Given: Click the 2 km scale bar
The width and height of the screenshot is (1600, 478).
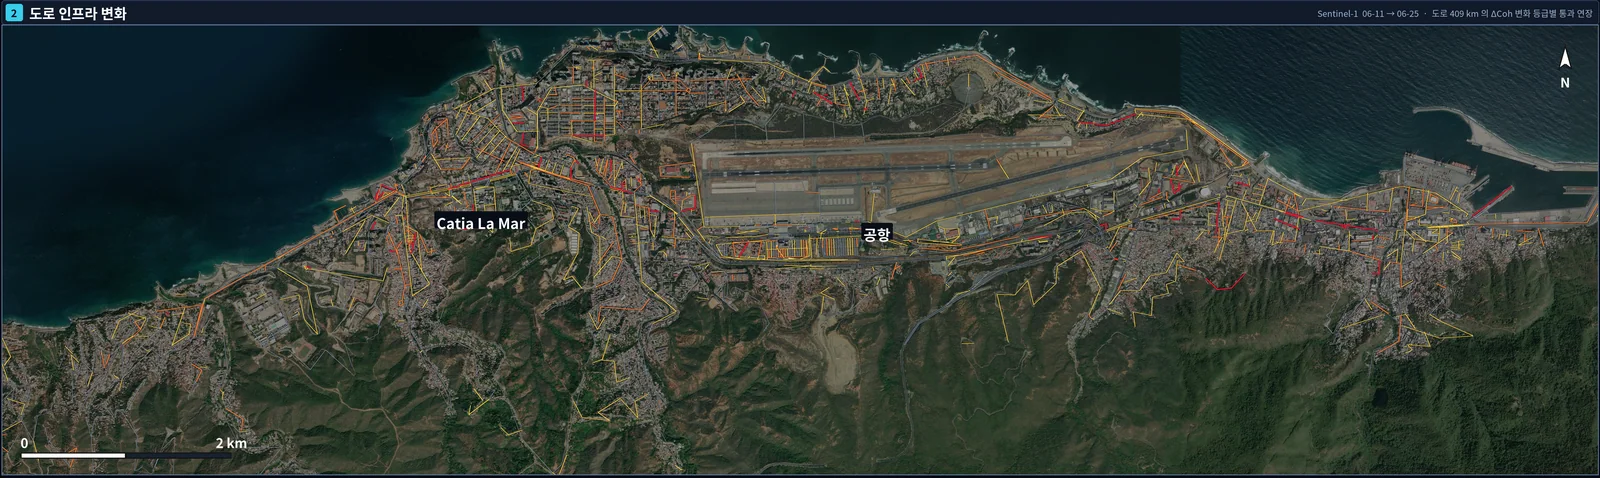Looking at the screenshot, I should [x=126, y=456].
